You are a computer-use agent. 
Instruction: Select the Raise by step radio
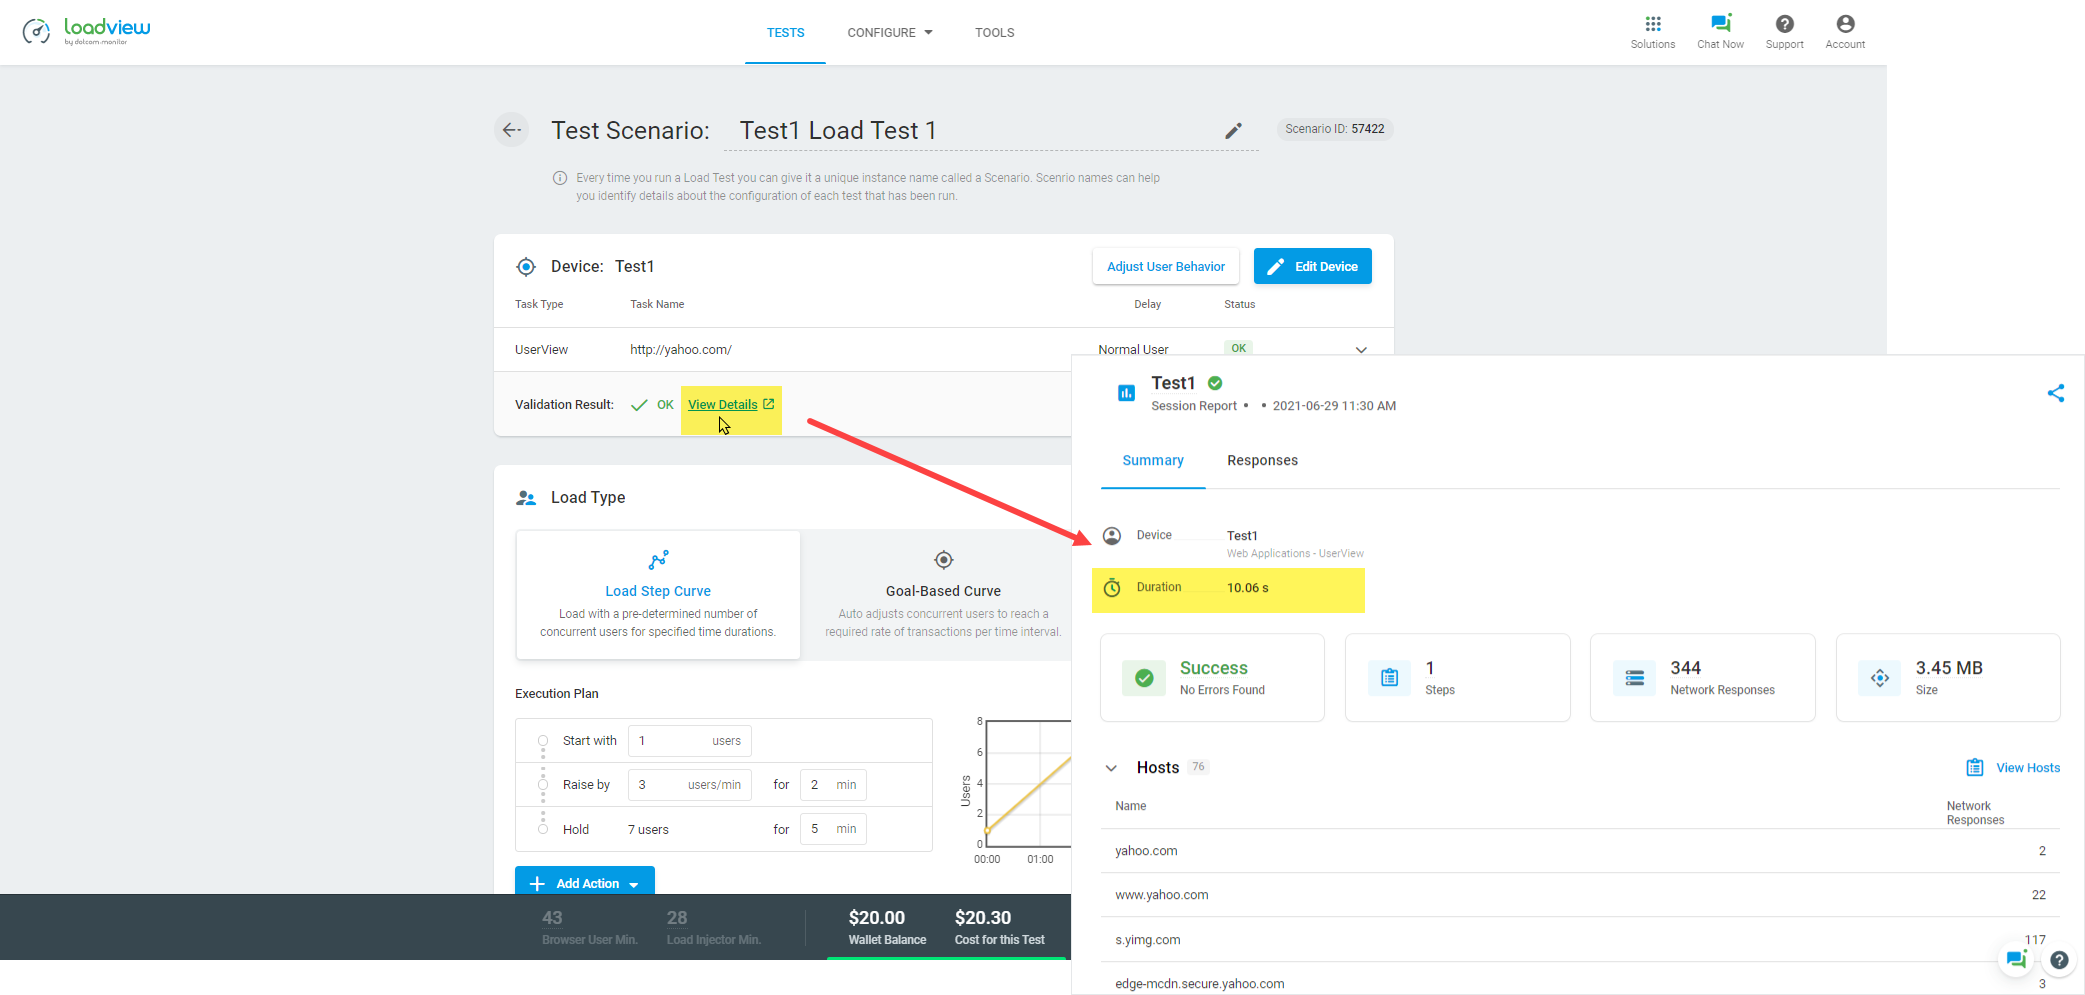pos(543,785)
